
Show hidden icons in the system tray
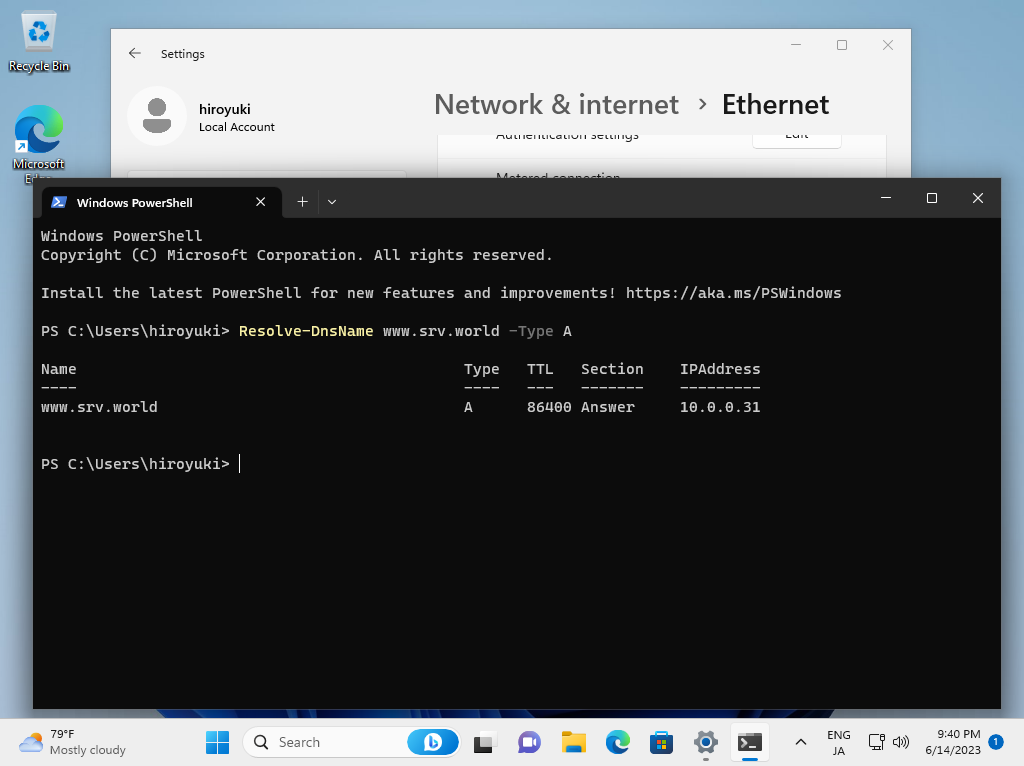coord(801,742)
